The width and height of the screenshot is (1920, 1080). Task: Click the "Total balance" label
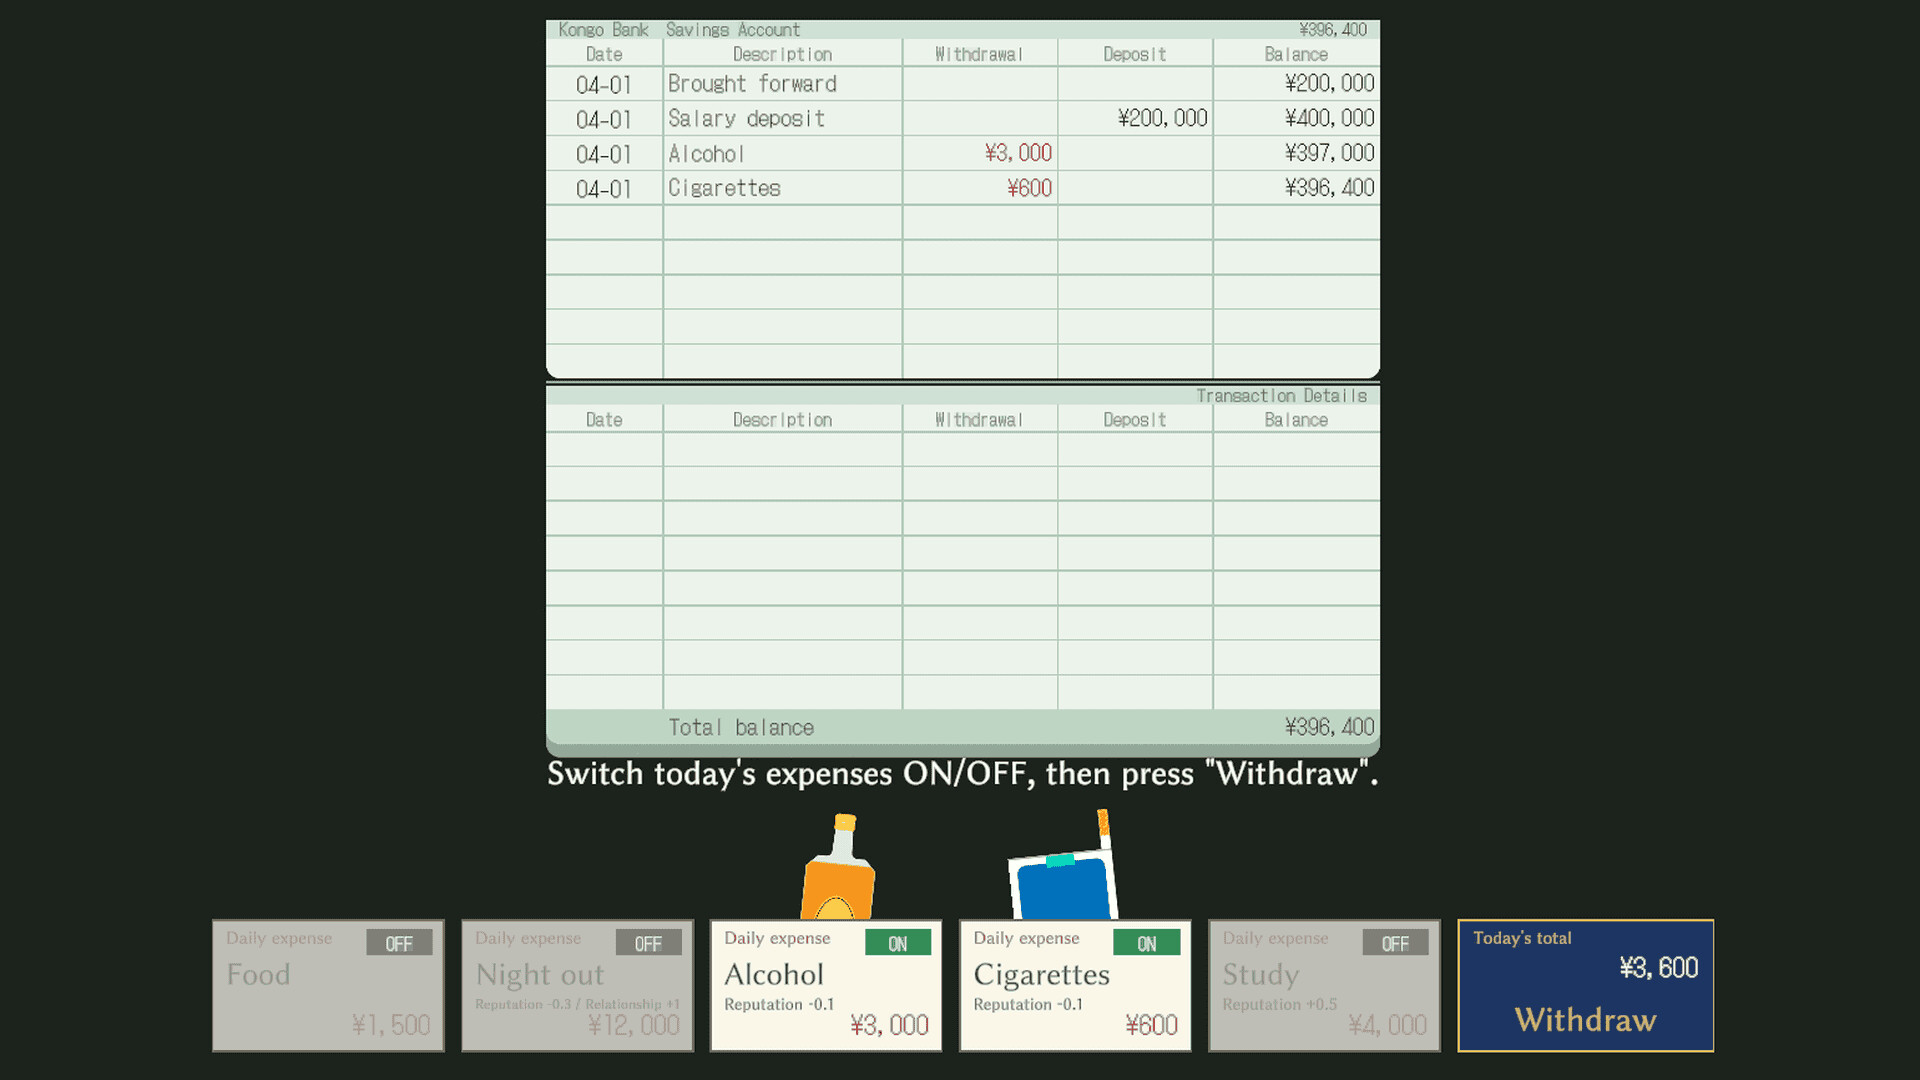coord(741,728)
